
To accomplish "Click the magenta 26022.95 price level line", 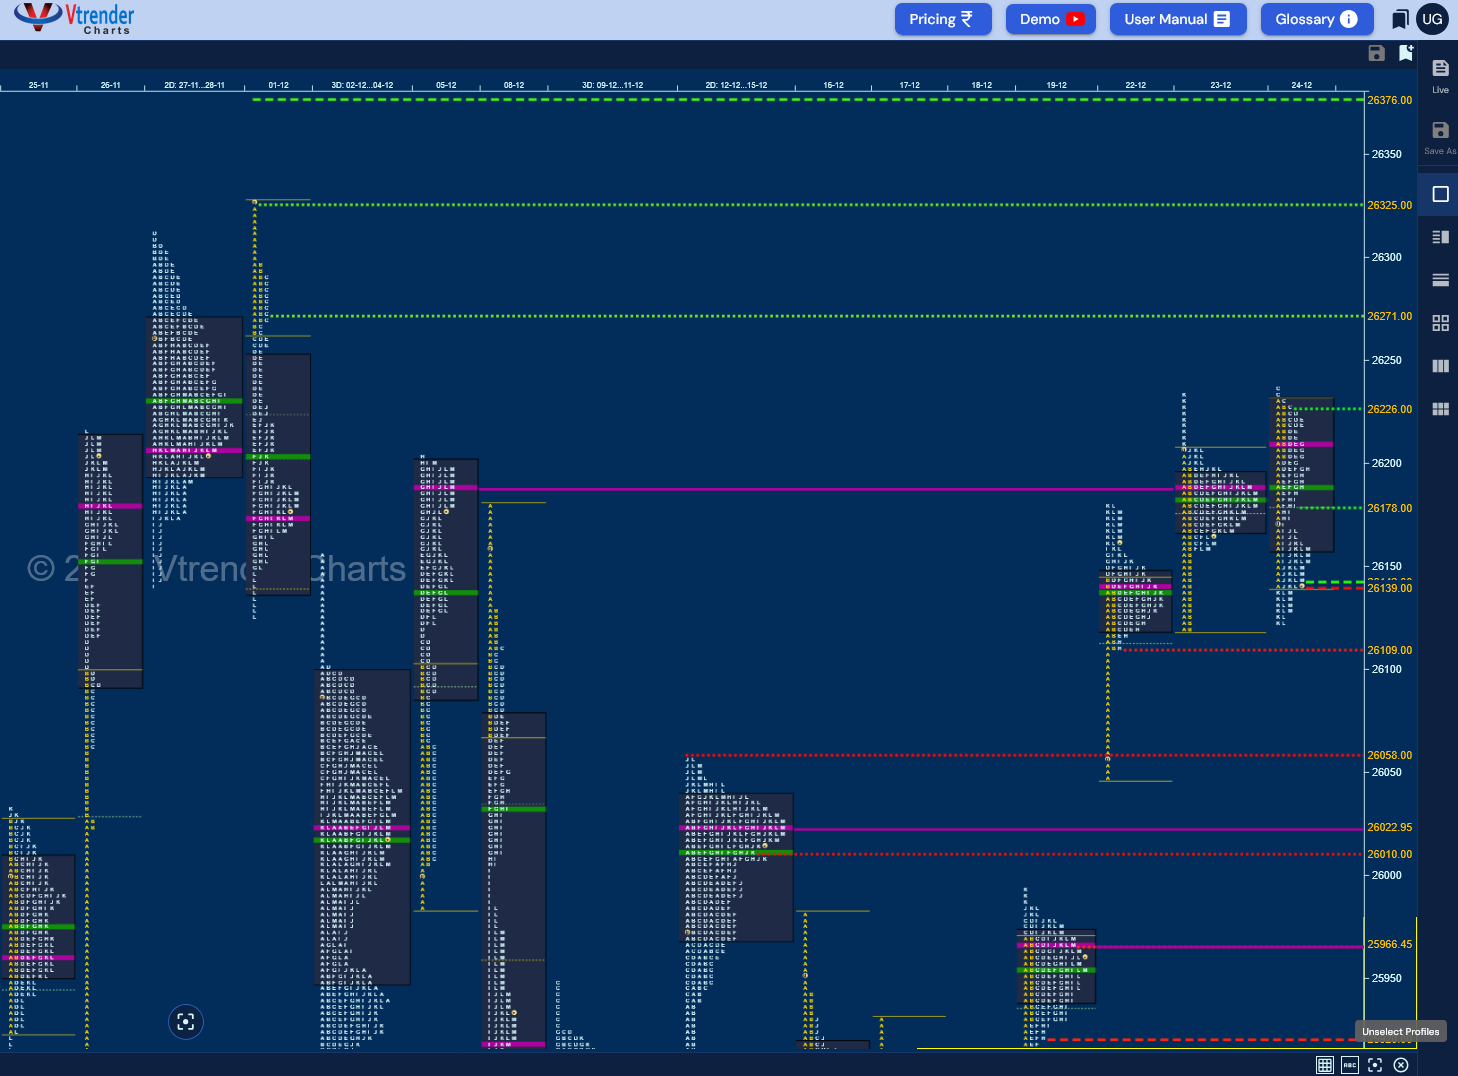I will 1000,828.
